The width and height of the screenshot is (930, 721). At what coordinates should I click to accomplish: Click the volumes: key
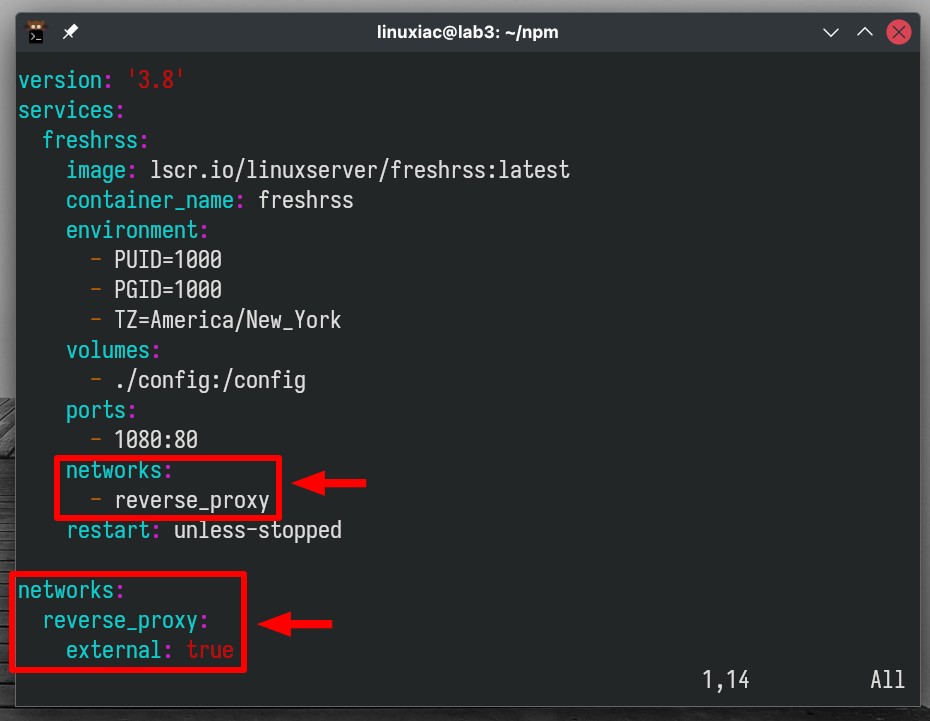click(x=113, y=350)
